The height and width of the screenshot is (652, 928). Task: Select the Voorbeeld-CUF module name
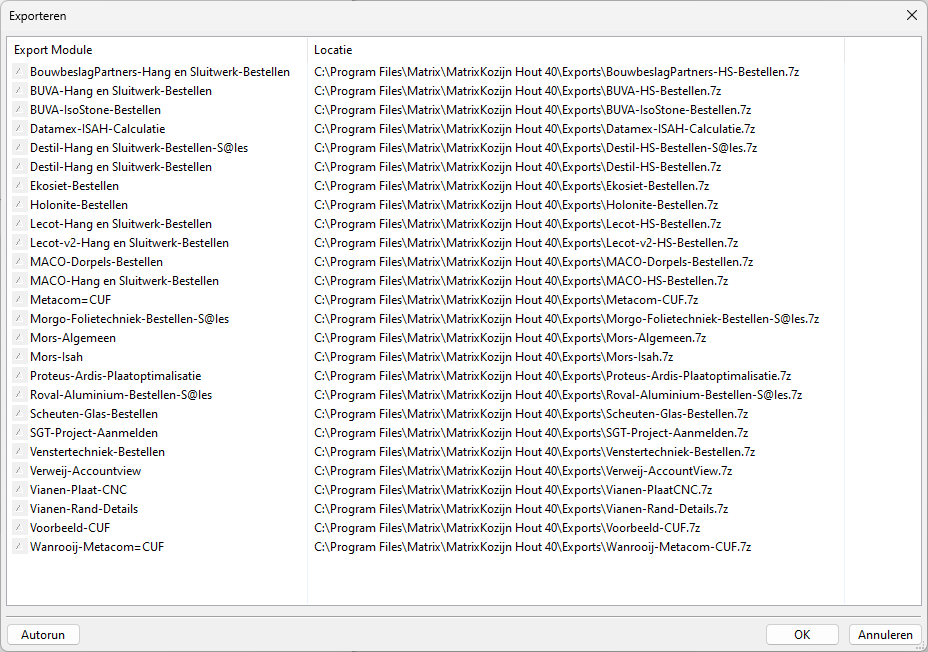[x=70, y=528]
